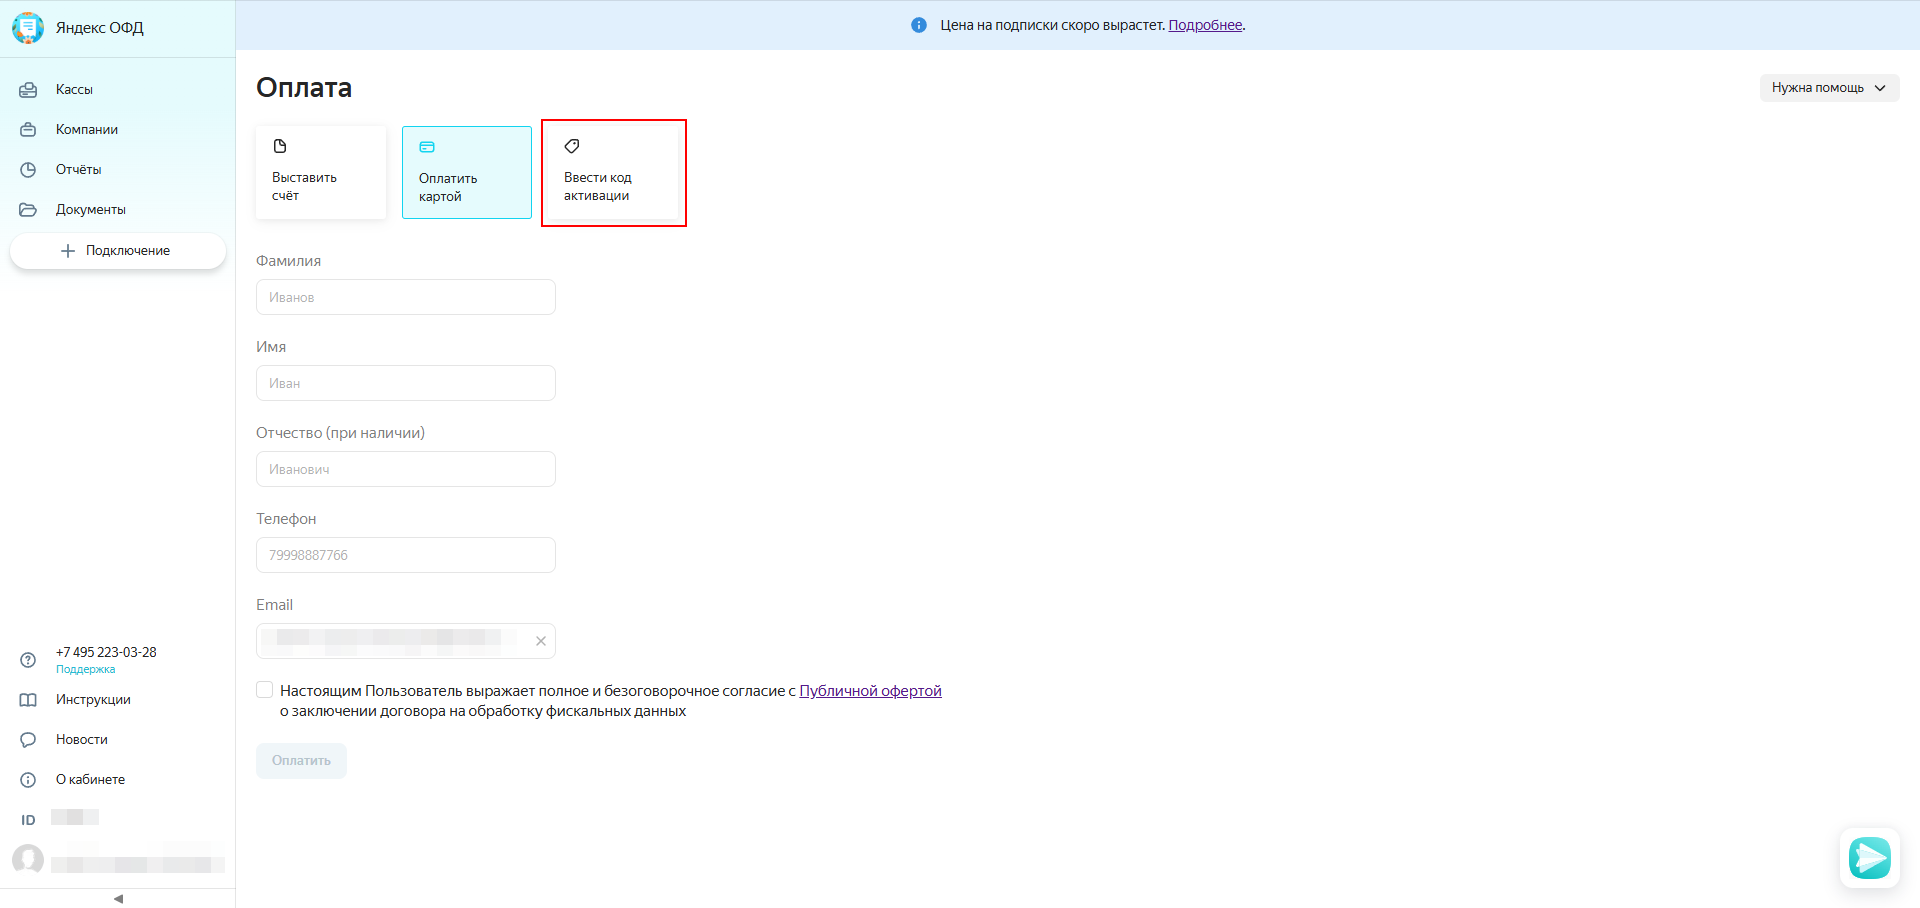The image size is (1920, 908).
Task: Open Кассы section via cash register icon
Action: (x=28, y=90)
